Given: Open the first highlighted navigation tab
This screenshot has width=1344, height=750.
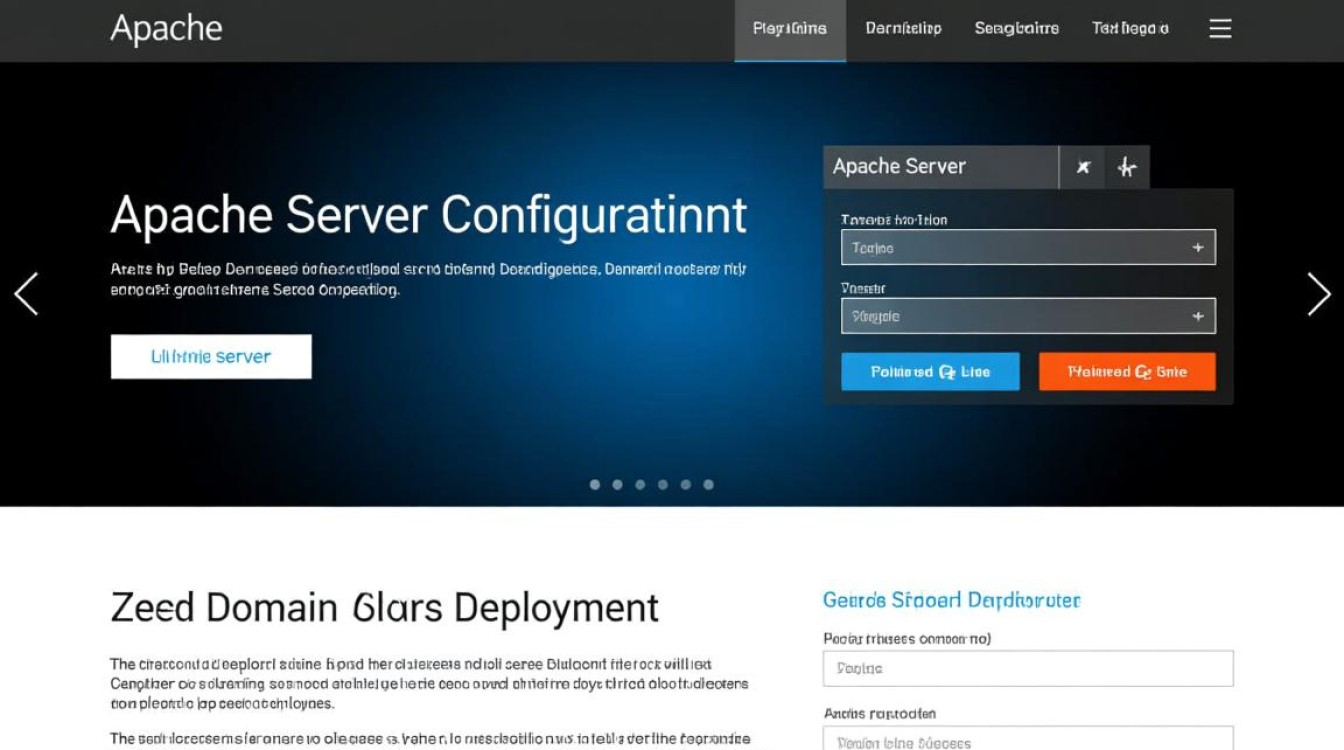Looking at the screenshot, I should point(789,29).
